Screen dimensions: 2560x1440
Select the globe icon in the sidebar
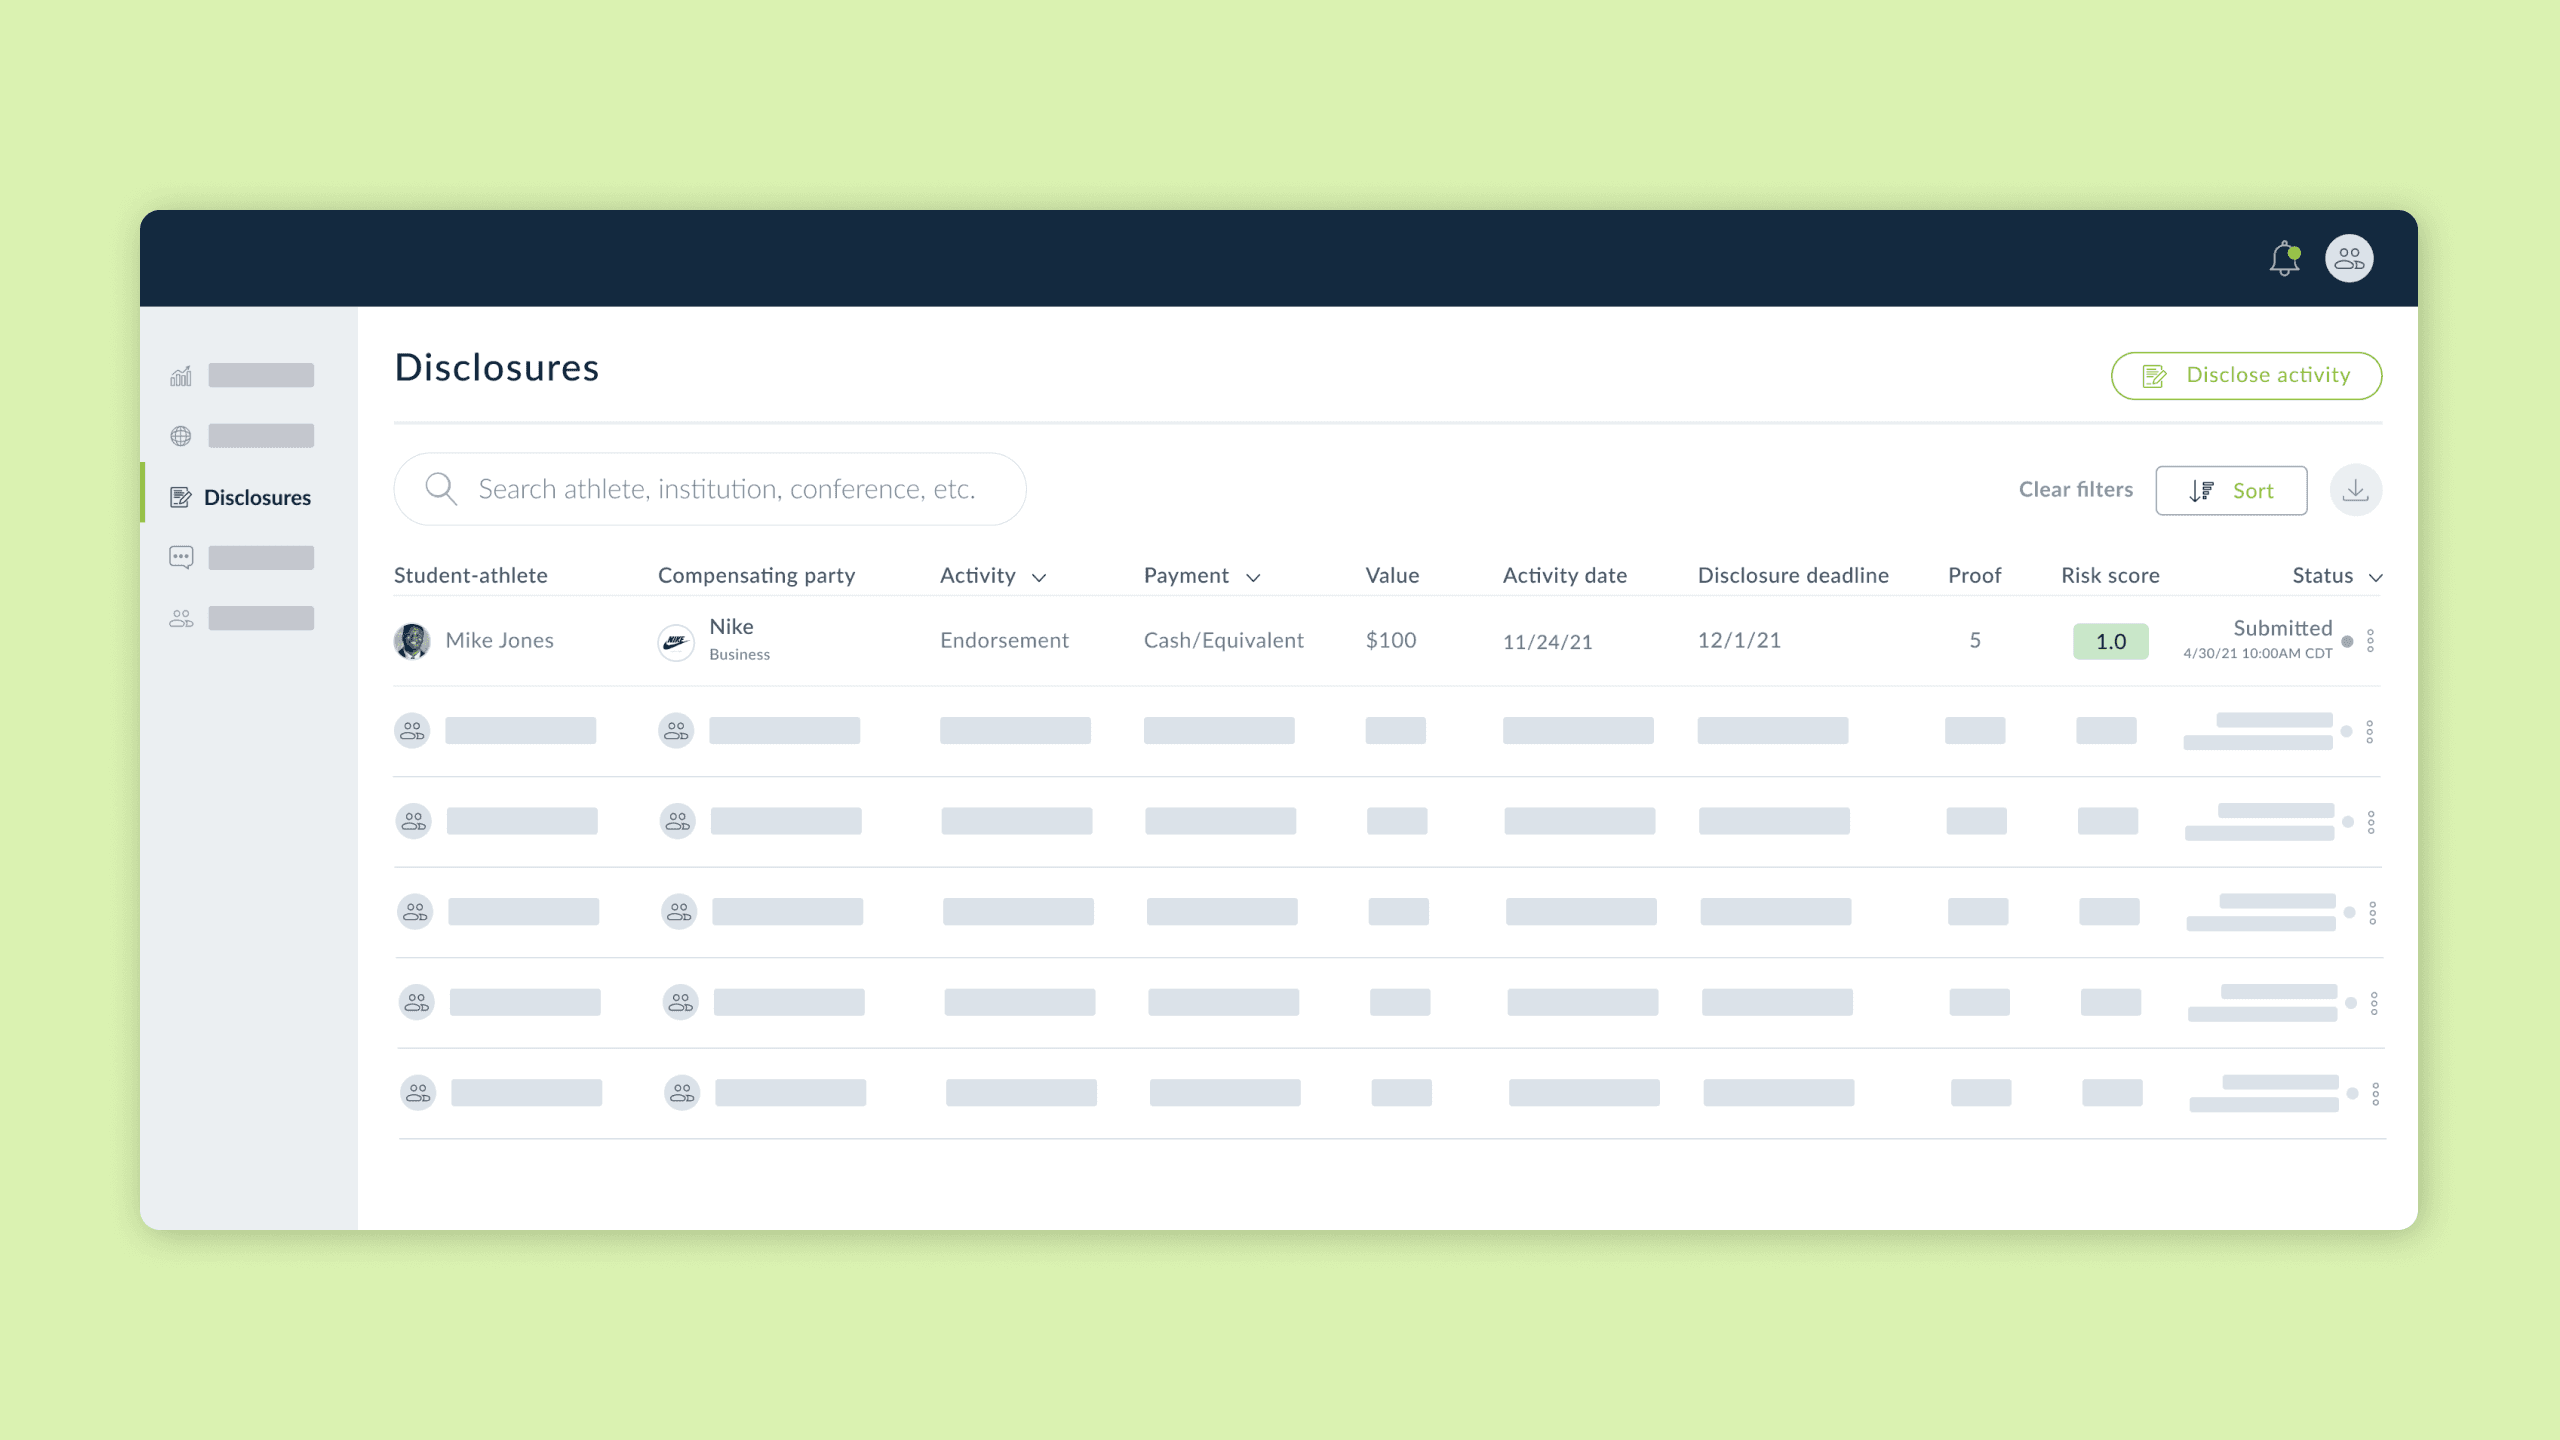pyautogui.click(x=181, y=436)
